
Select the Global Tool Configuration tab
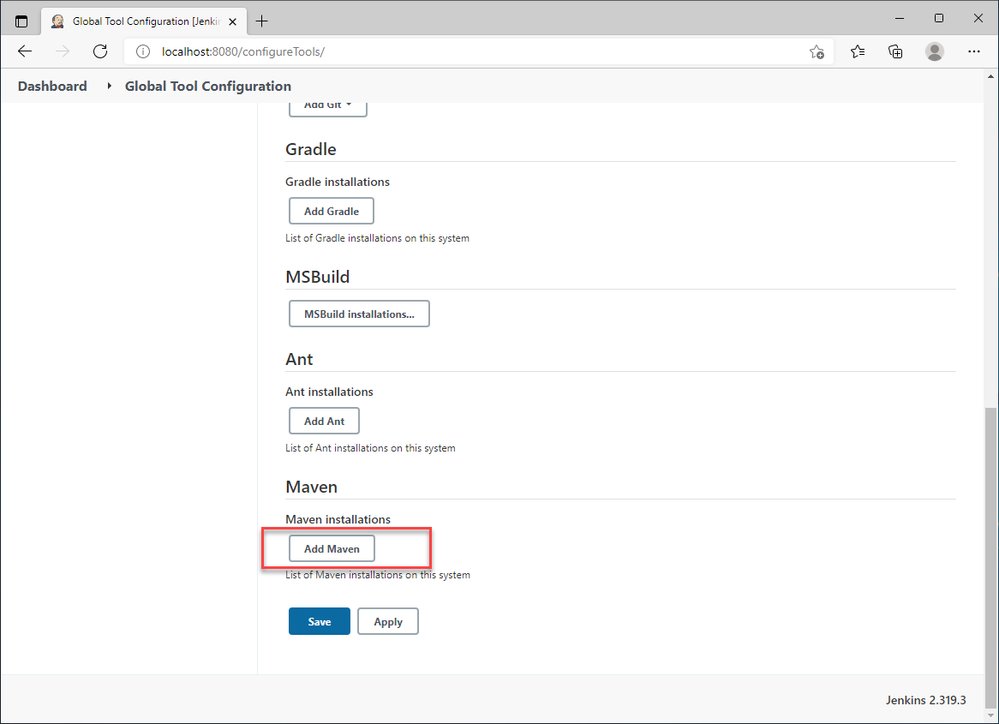[144, 21]
